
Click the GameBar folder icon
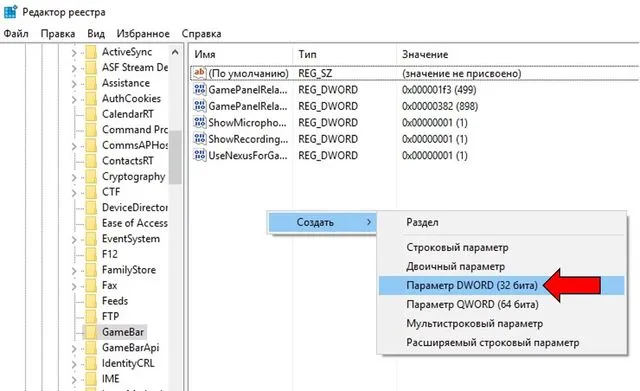[x=91, y=332]
